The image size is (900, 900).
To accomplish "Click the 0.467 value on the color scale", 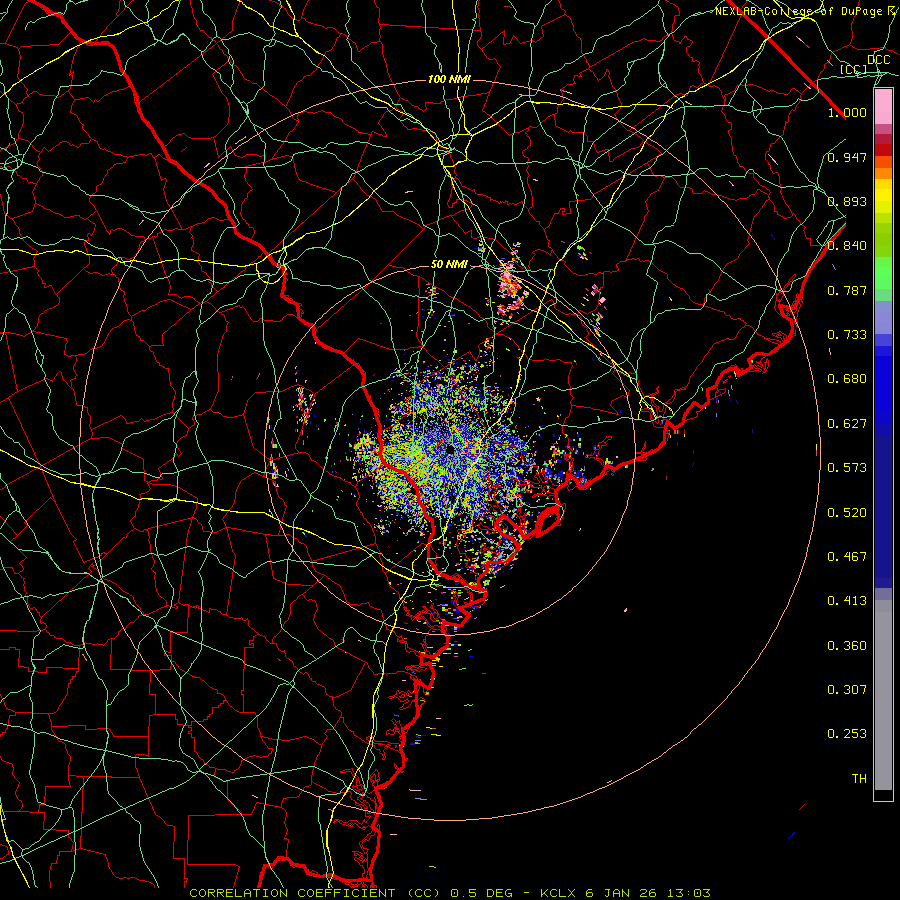I will 847,557.
